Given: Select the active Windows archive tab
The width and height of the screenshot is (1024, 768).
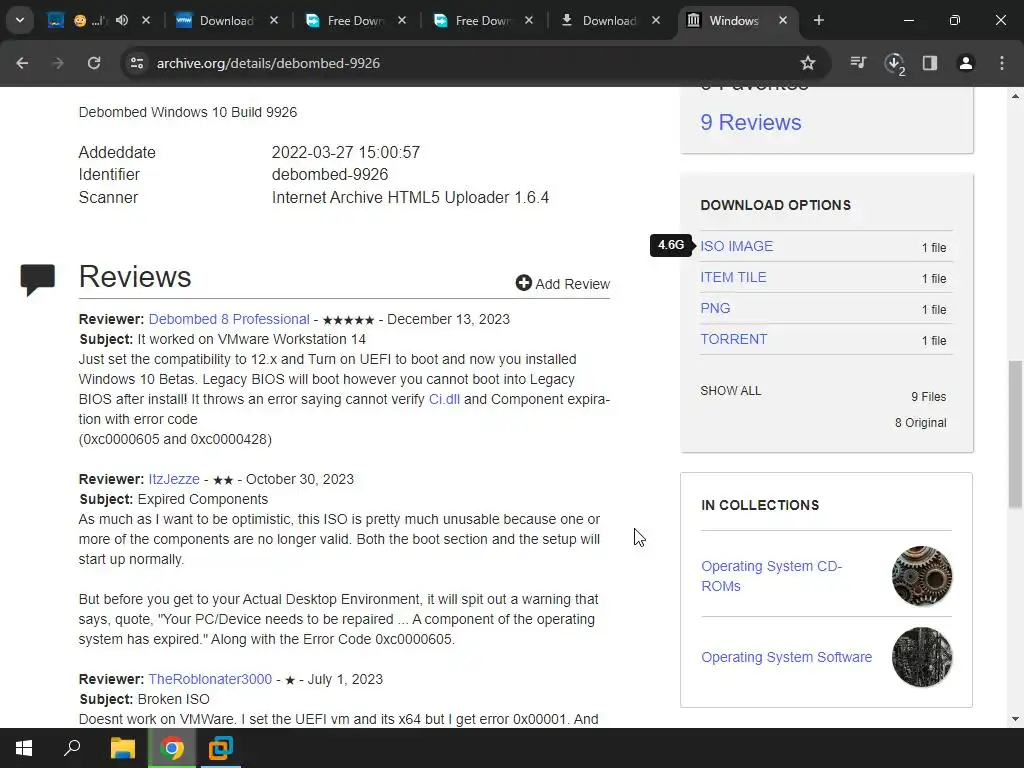Looking at the screenshot, I should click(x=733, y=20).
